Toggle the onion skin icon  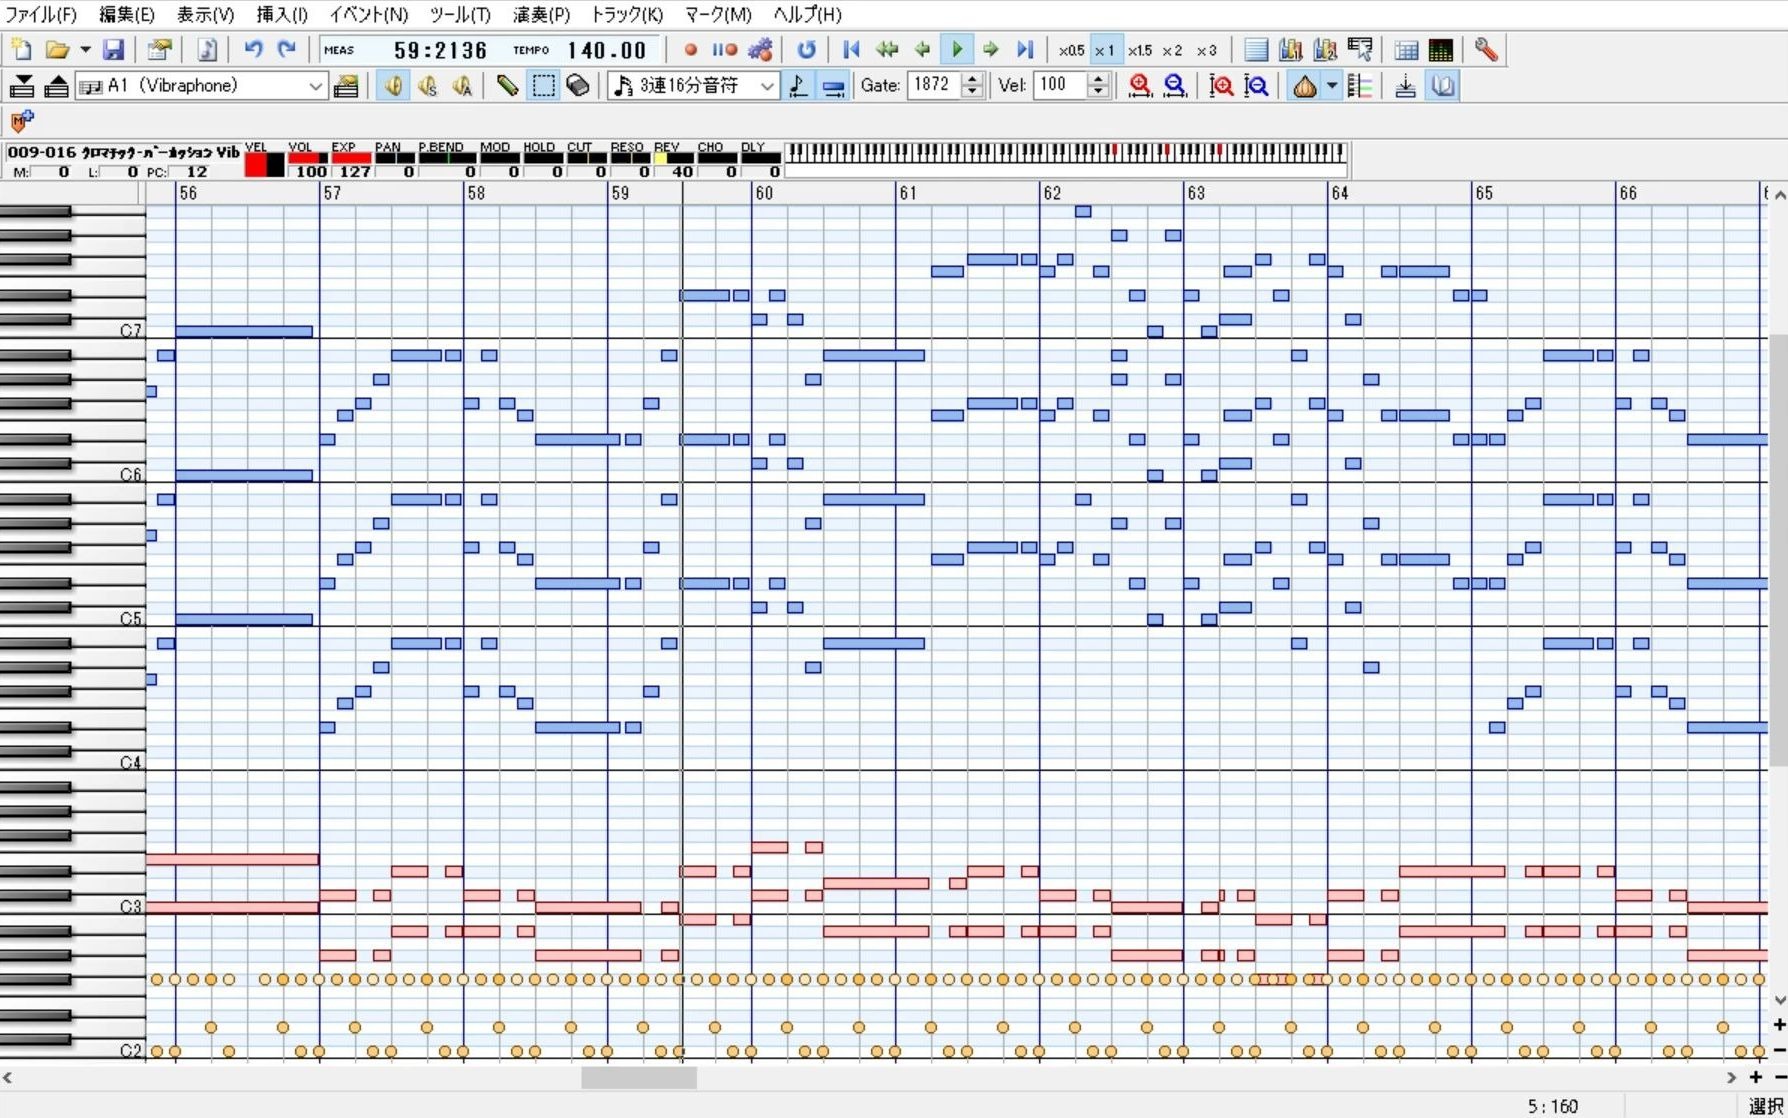click(1304, 86)
